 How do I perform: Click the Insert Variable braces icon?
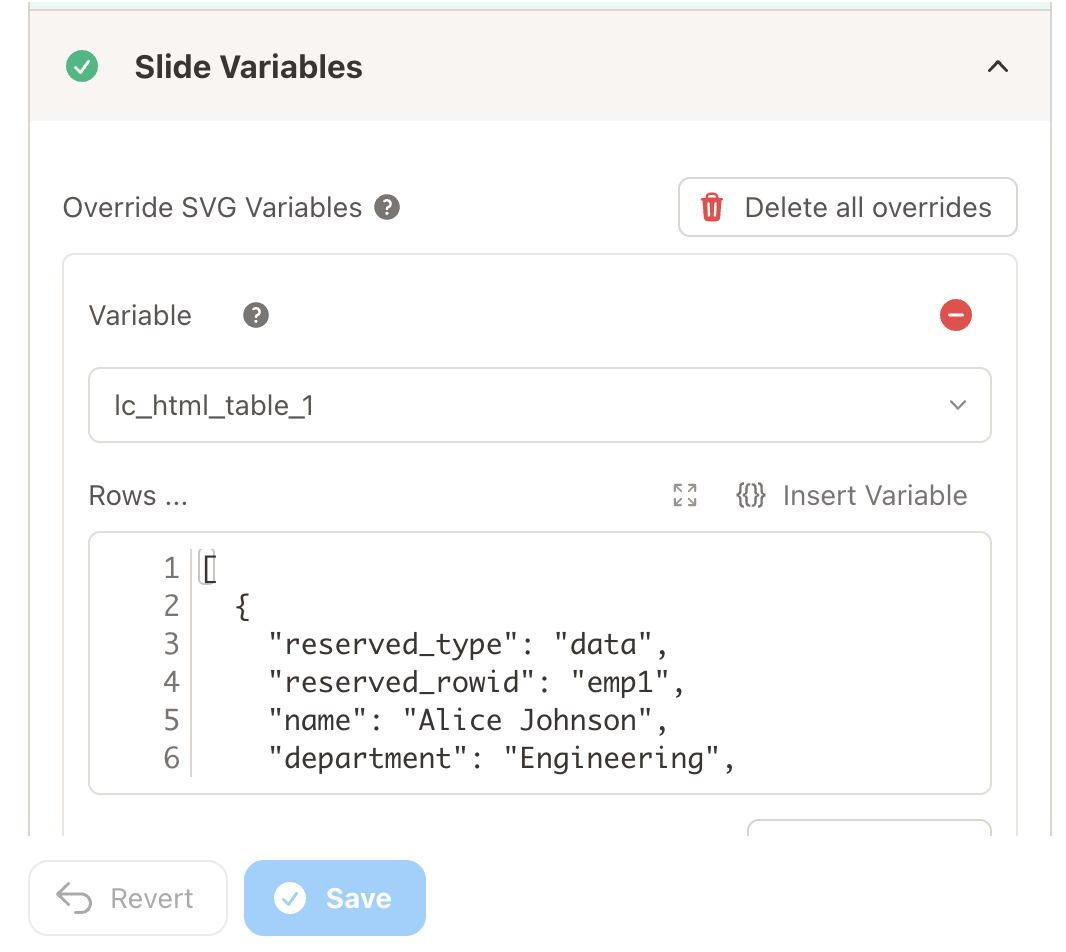pyautogui.click(x=751, y=495)
